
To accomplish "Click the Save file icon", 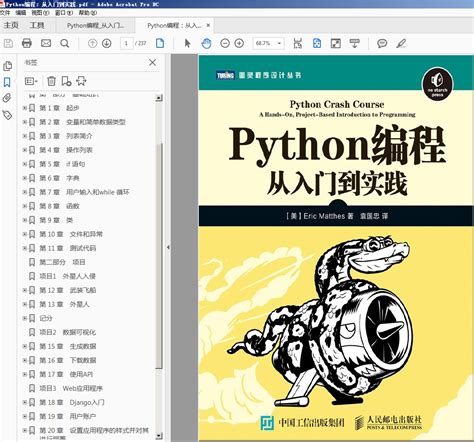I will point(8,43).
